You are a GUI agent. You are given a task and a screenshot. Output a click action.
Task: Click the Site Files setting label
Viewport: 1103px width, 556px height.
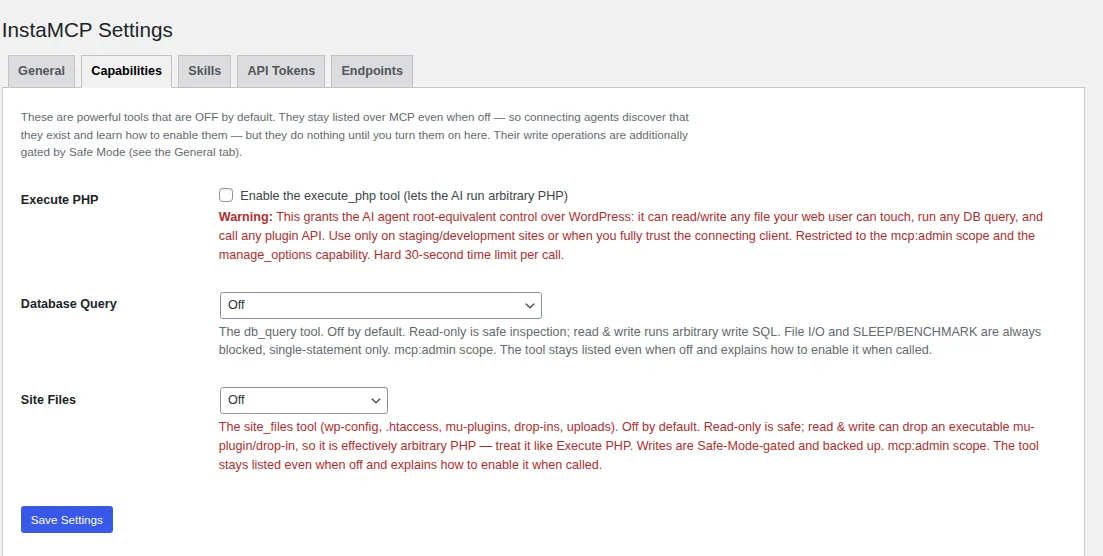click(x=49, y=400)
